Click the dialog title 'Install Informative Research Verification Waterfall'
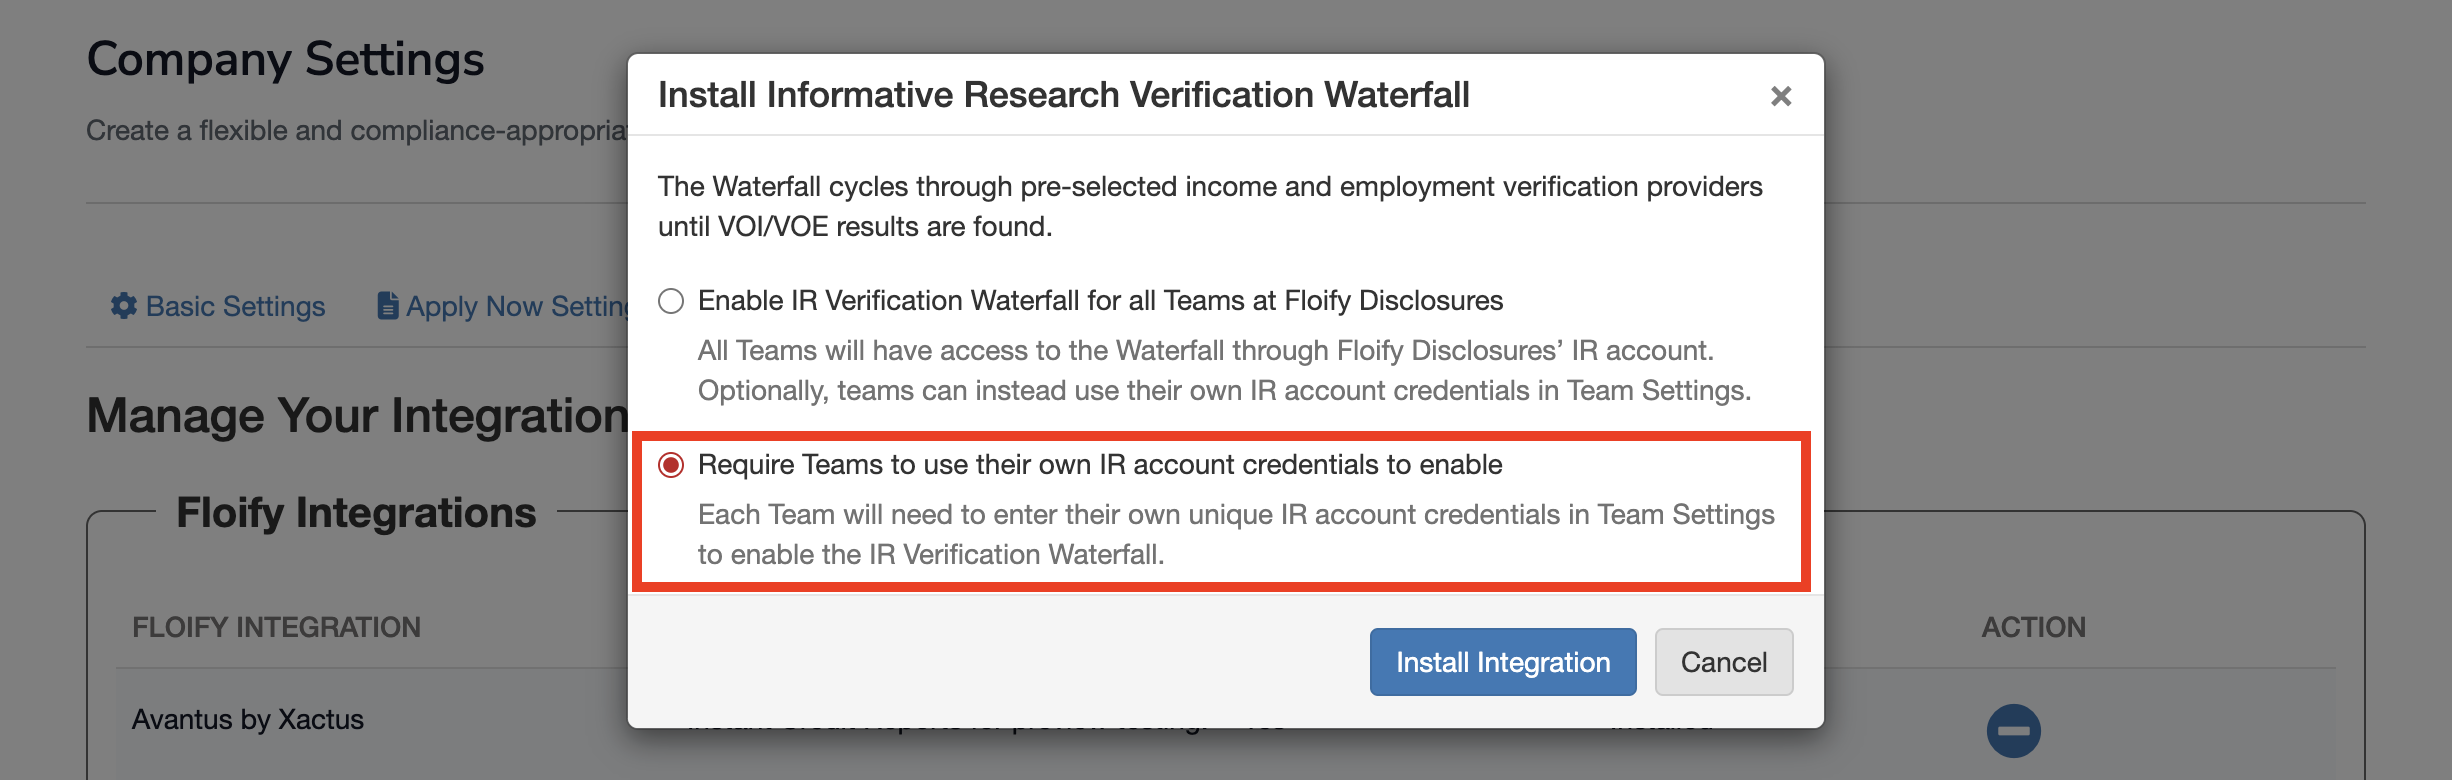 click(x=1063, y=95)
